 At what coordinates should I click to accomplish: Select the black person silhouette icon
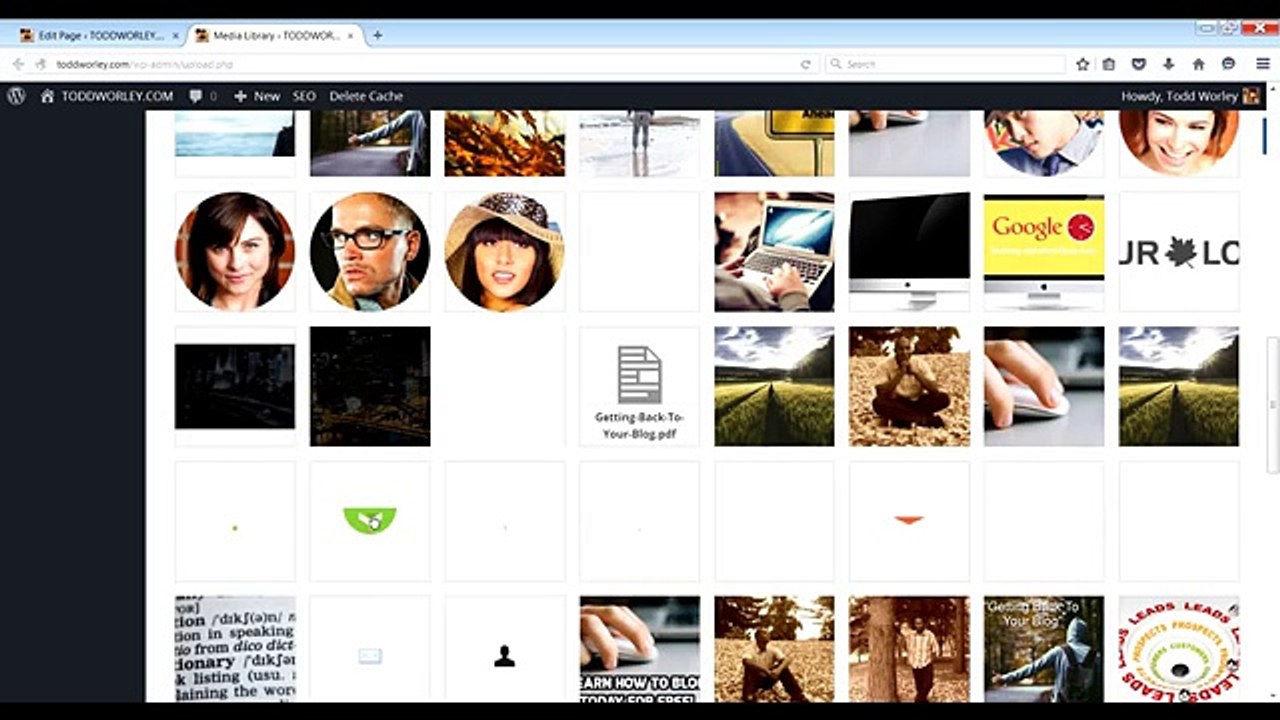tap(504, 649)
